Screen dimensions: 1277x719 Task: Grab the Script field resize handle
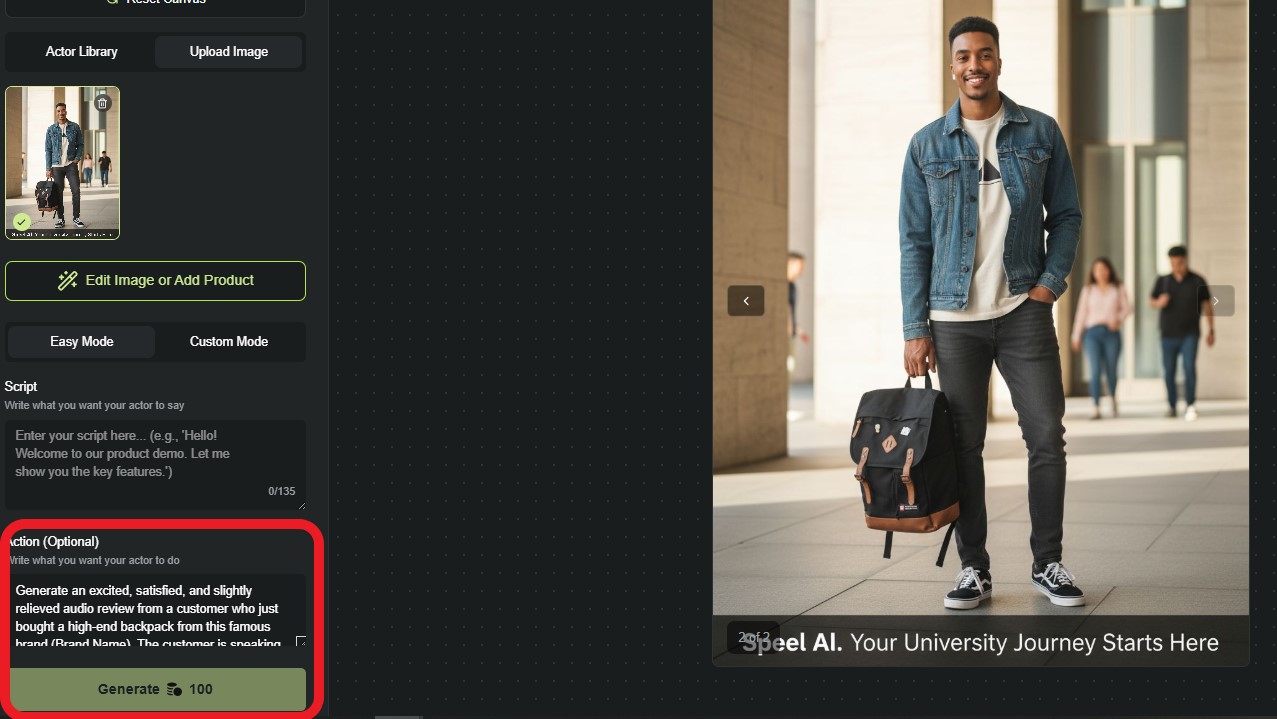[x=300, y=505]
